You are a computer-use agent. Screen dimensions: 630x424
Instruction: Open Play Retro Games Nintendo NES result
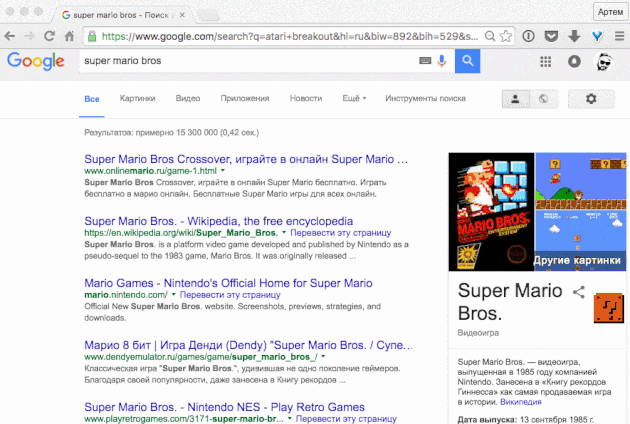tap(224, 407)
